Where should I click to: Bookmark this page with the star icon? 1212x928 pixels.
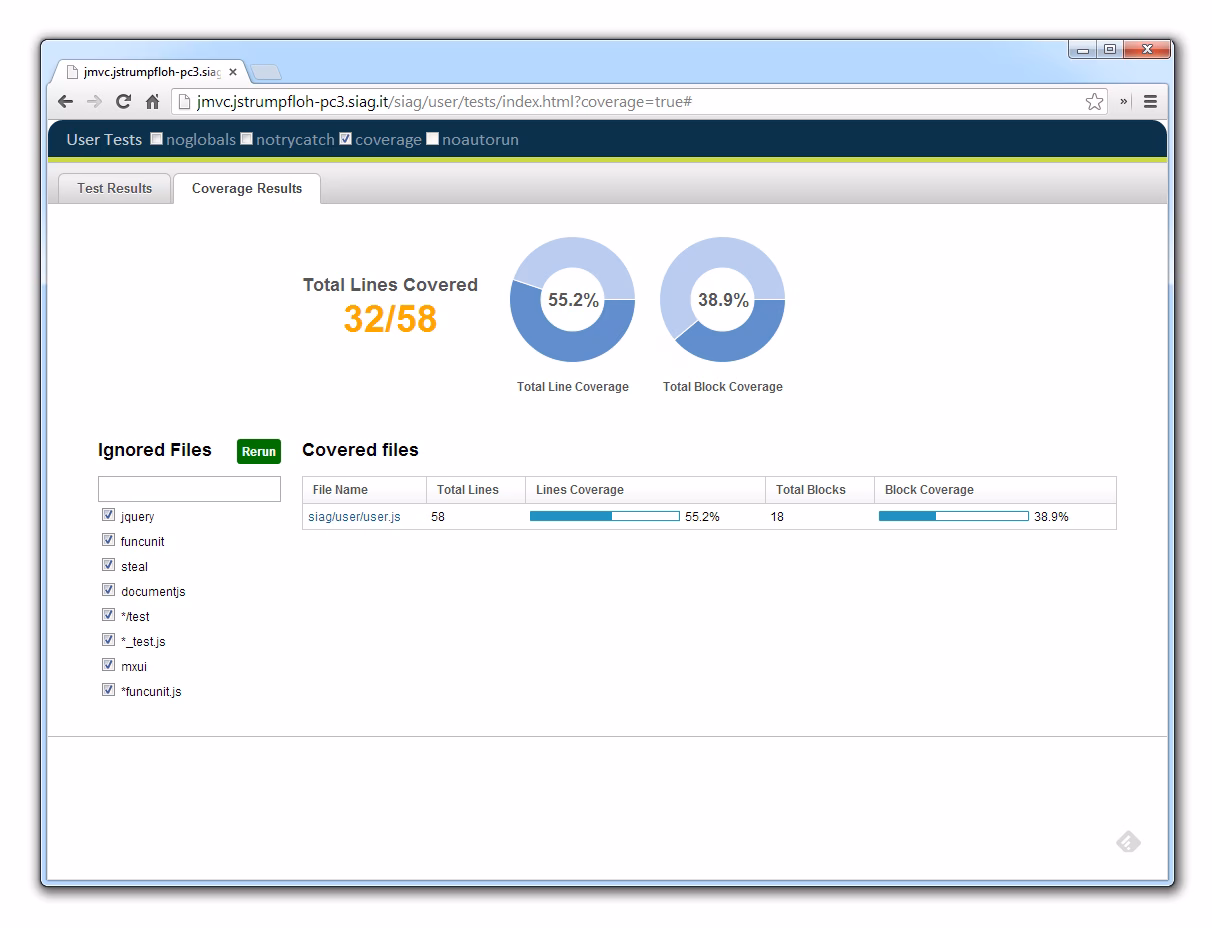click(1094, 101)
